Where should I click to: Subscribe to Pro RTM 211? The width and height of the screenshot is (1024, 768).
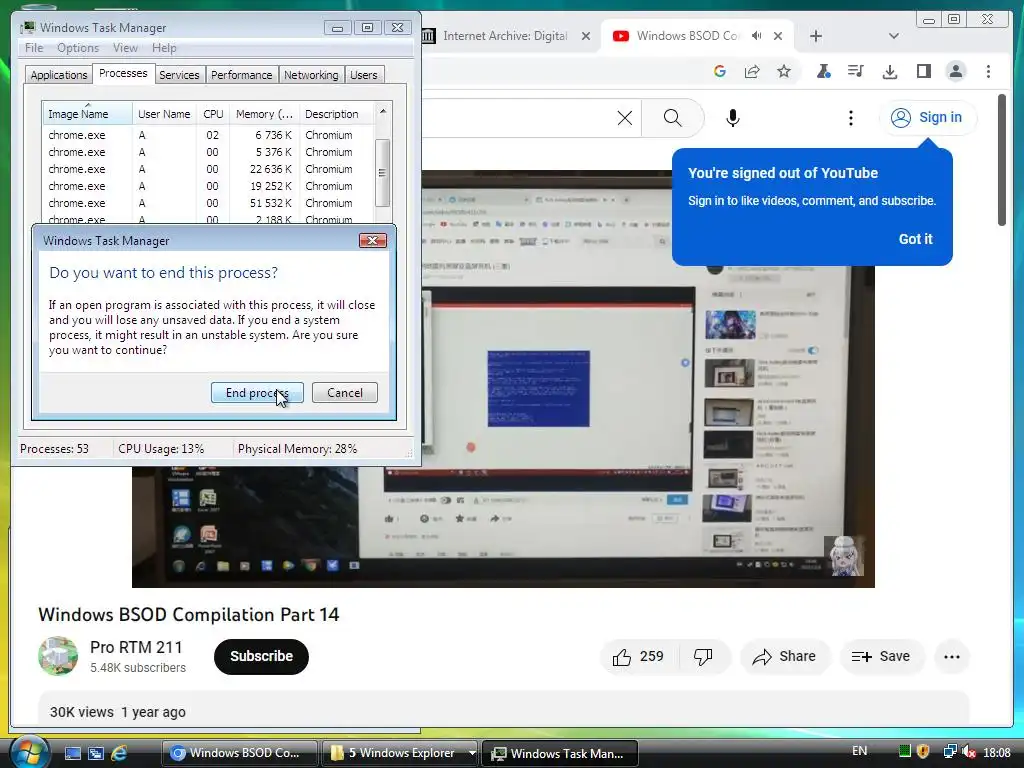[x=261, y=656]
